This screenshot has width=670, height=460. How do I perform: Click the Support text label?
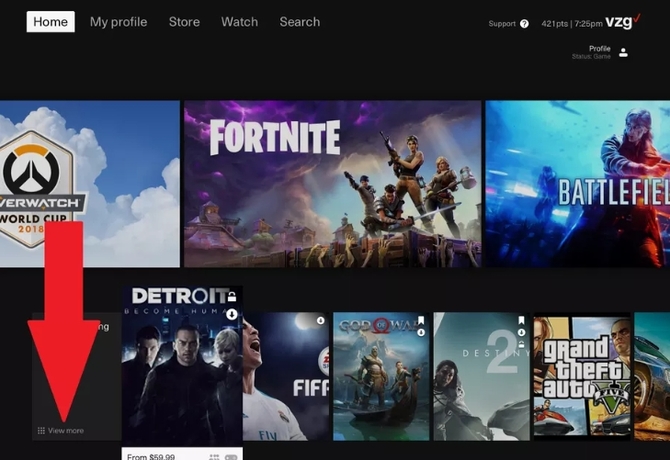[502, 23]
